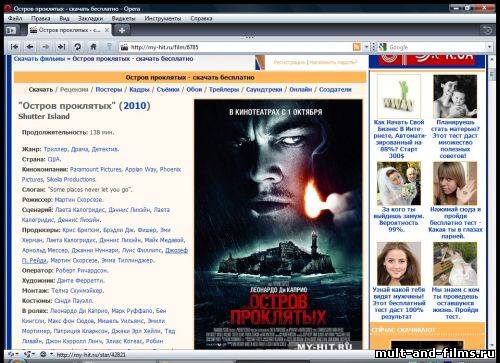Open the closed tabs trash icon

pos(487,30)
